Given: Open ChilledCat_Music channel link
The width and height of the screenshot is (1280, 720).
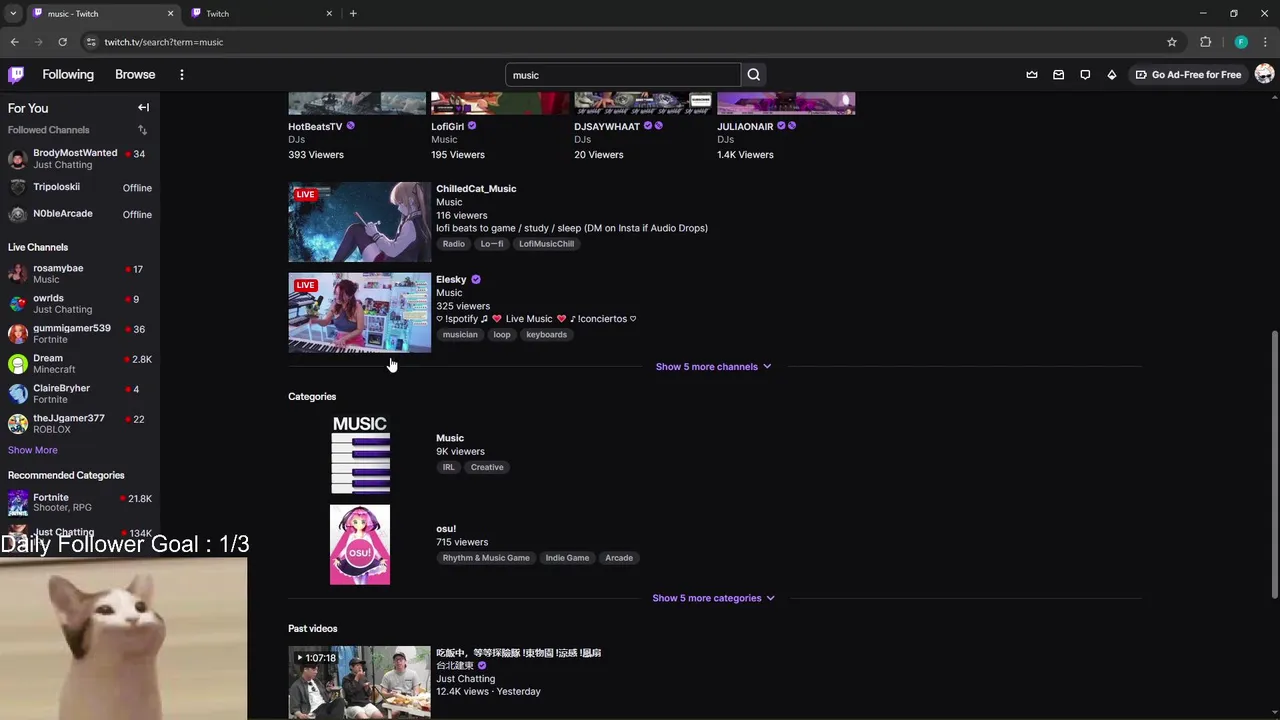Looking at the screenshot, I should pos(476,189).
